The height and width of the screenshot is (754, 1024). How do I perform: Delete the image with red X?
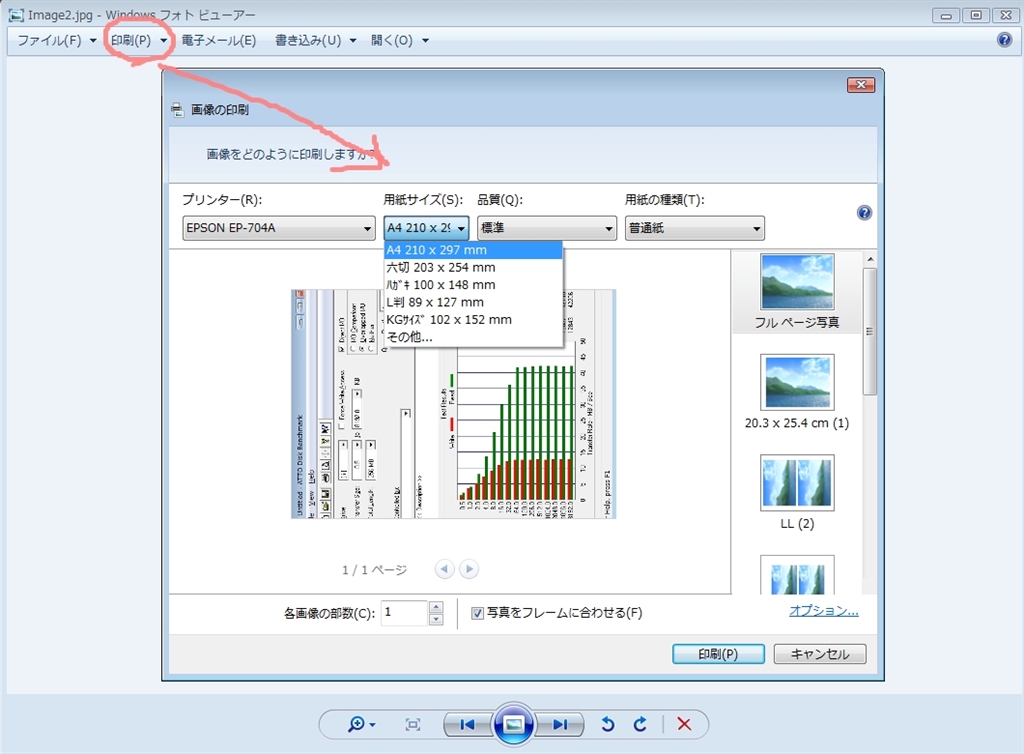[x=684, y=724]
